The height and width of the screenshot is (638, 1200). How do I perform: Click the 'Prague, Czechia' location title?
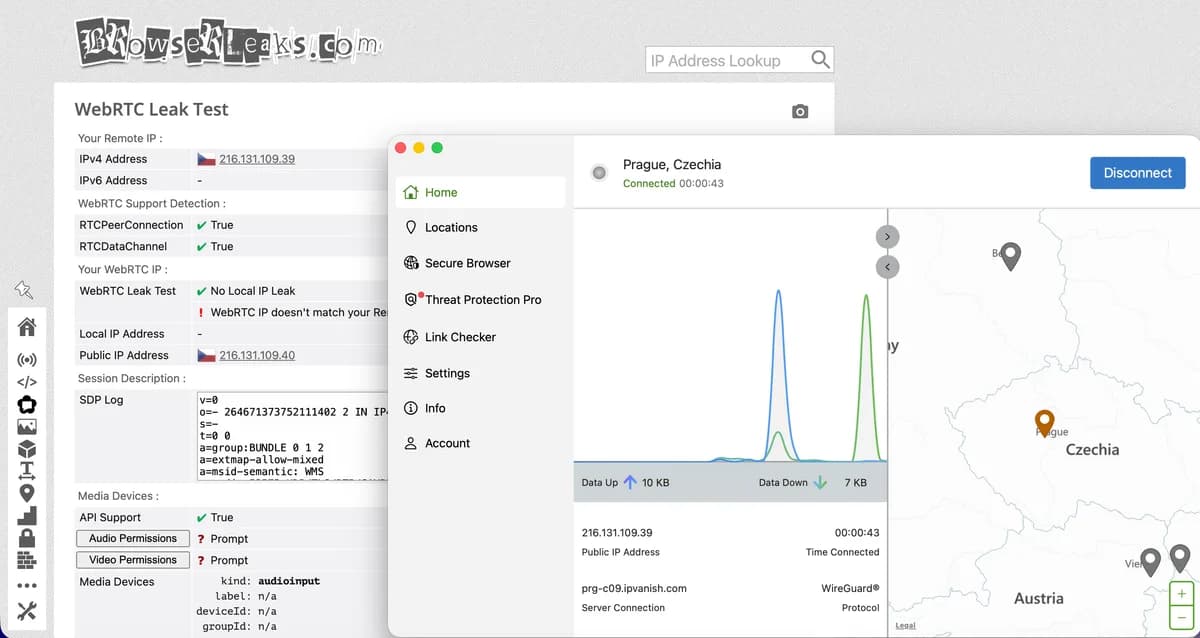click(672, 164)
